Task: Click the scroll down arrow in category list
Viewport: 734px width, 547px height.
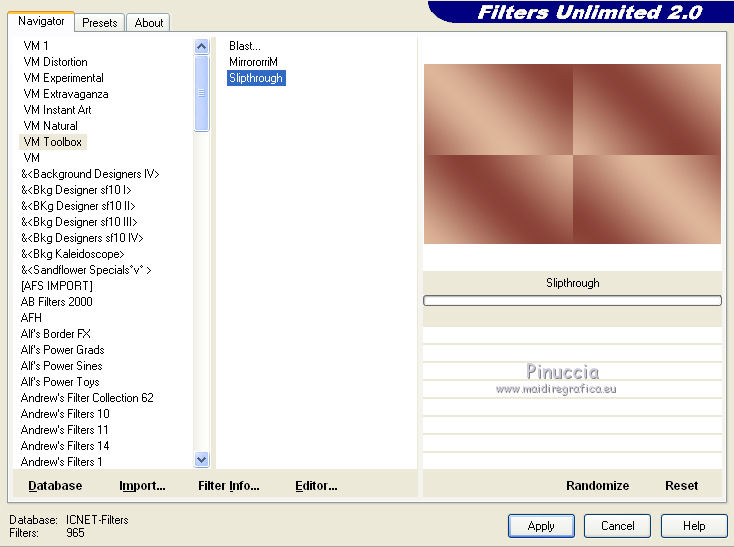Action: click(201, 459)
